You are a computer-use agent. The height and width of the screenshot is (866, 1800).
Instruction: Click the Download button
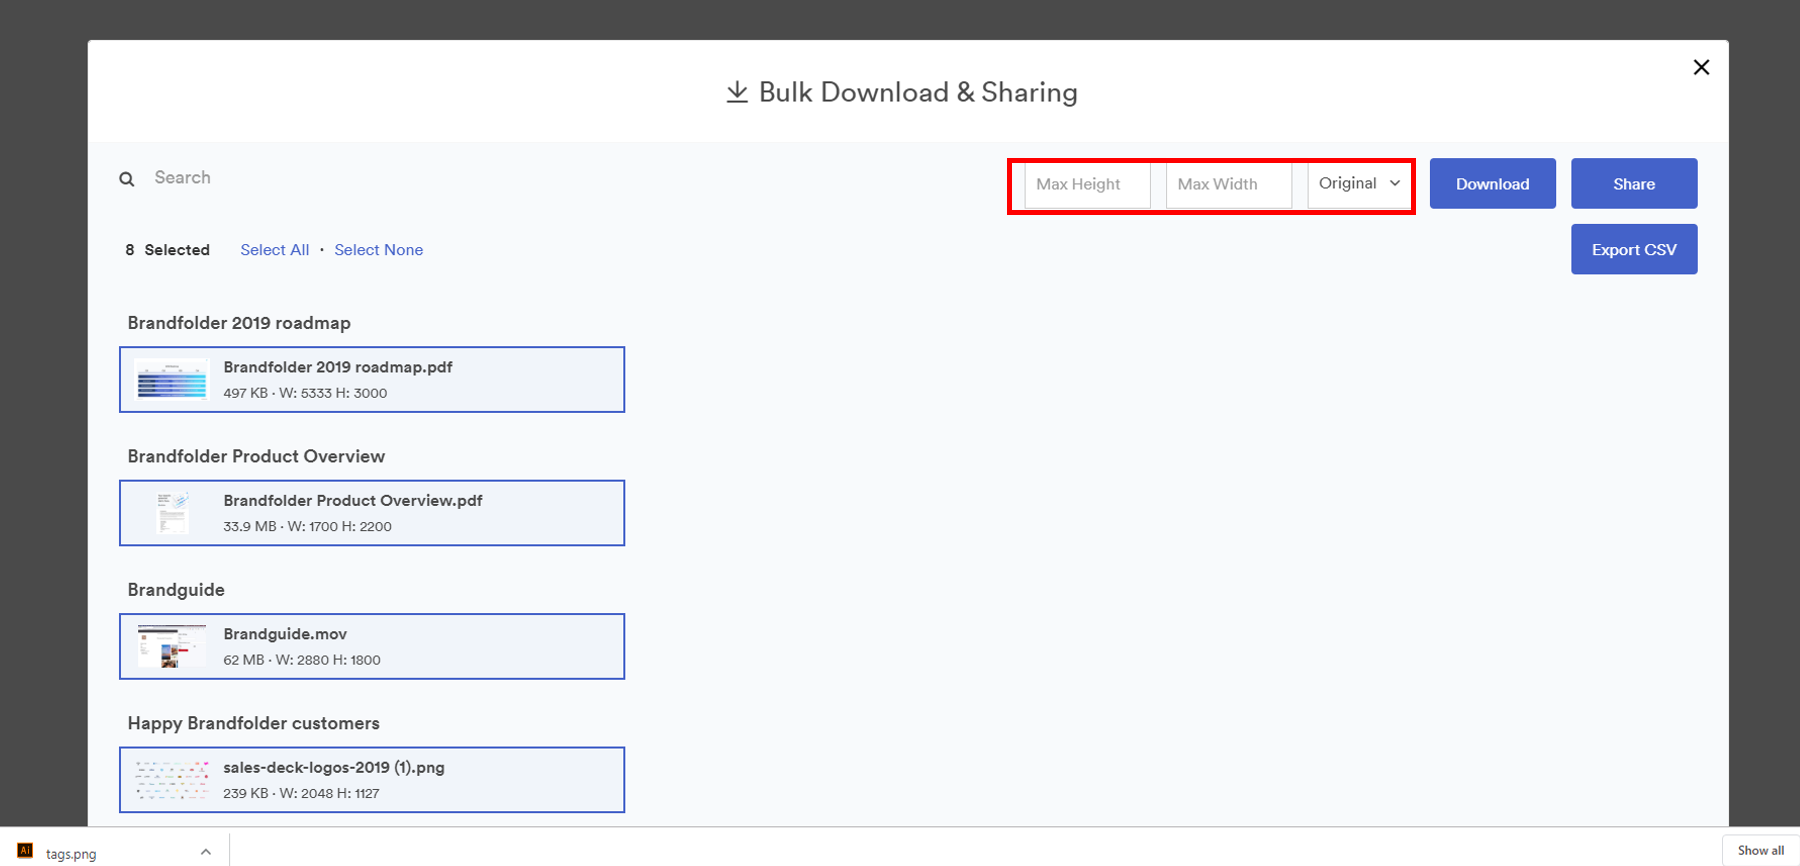1492,184
